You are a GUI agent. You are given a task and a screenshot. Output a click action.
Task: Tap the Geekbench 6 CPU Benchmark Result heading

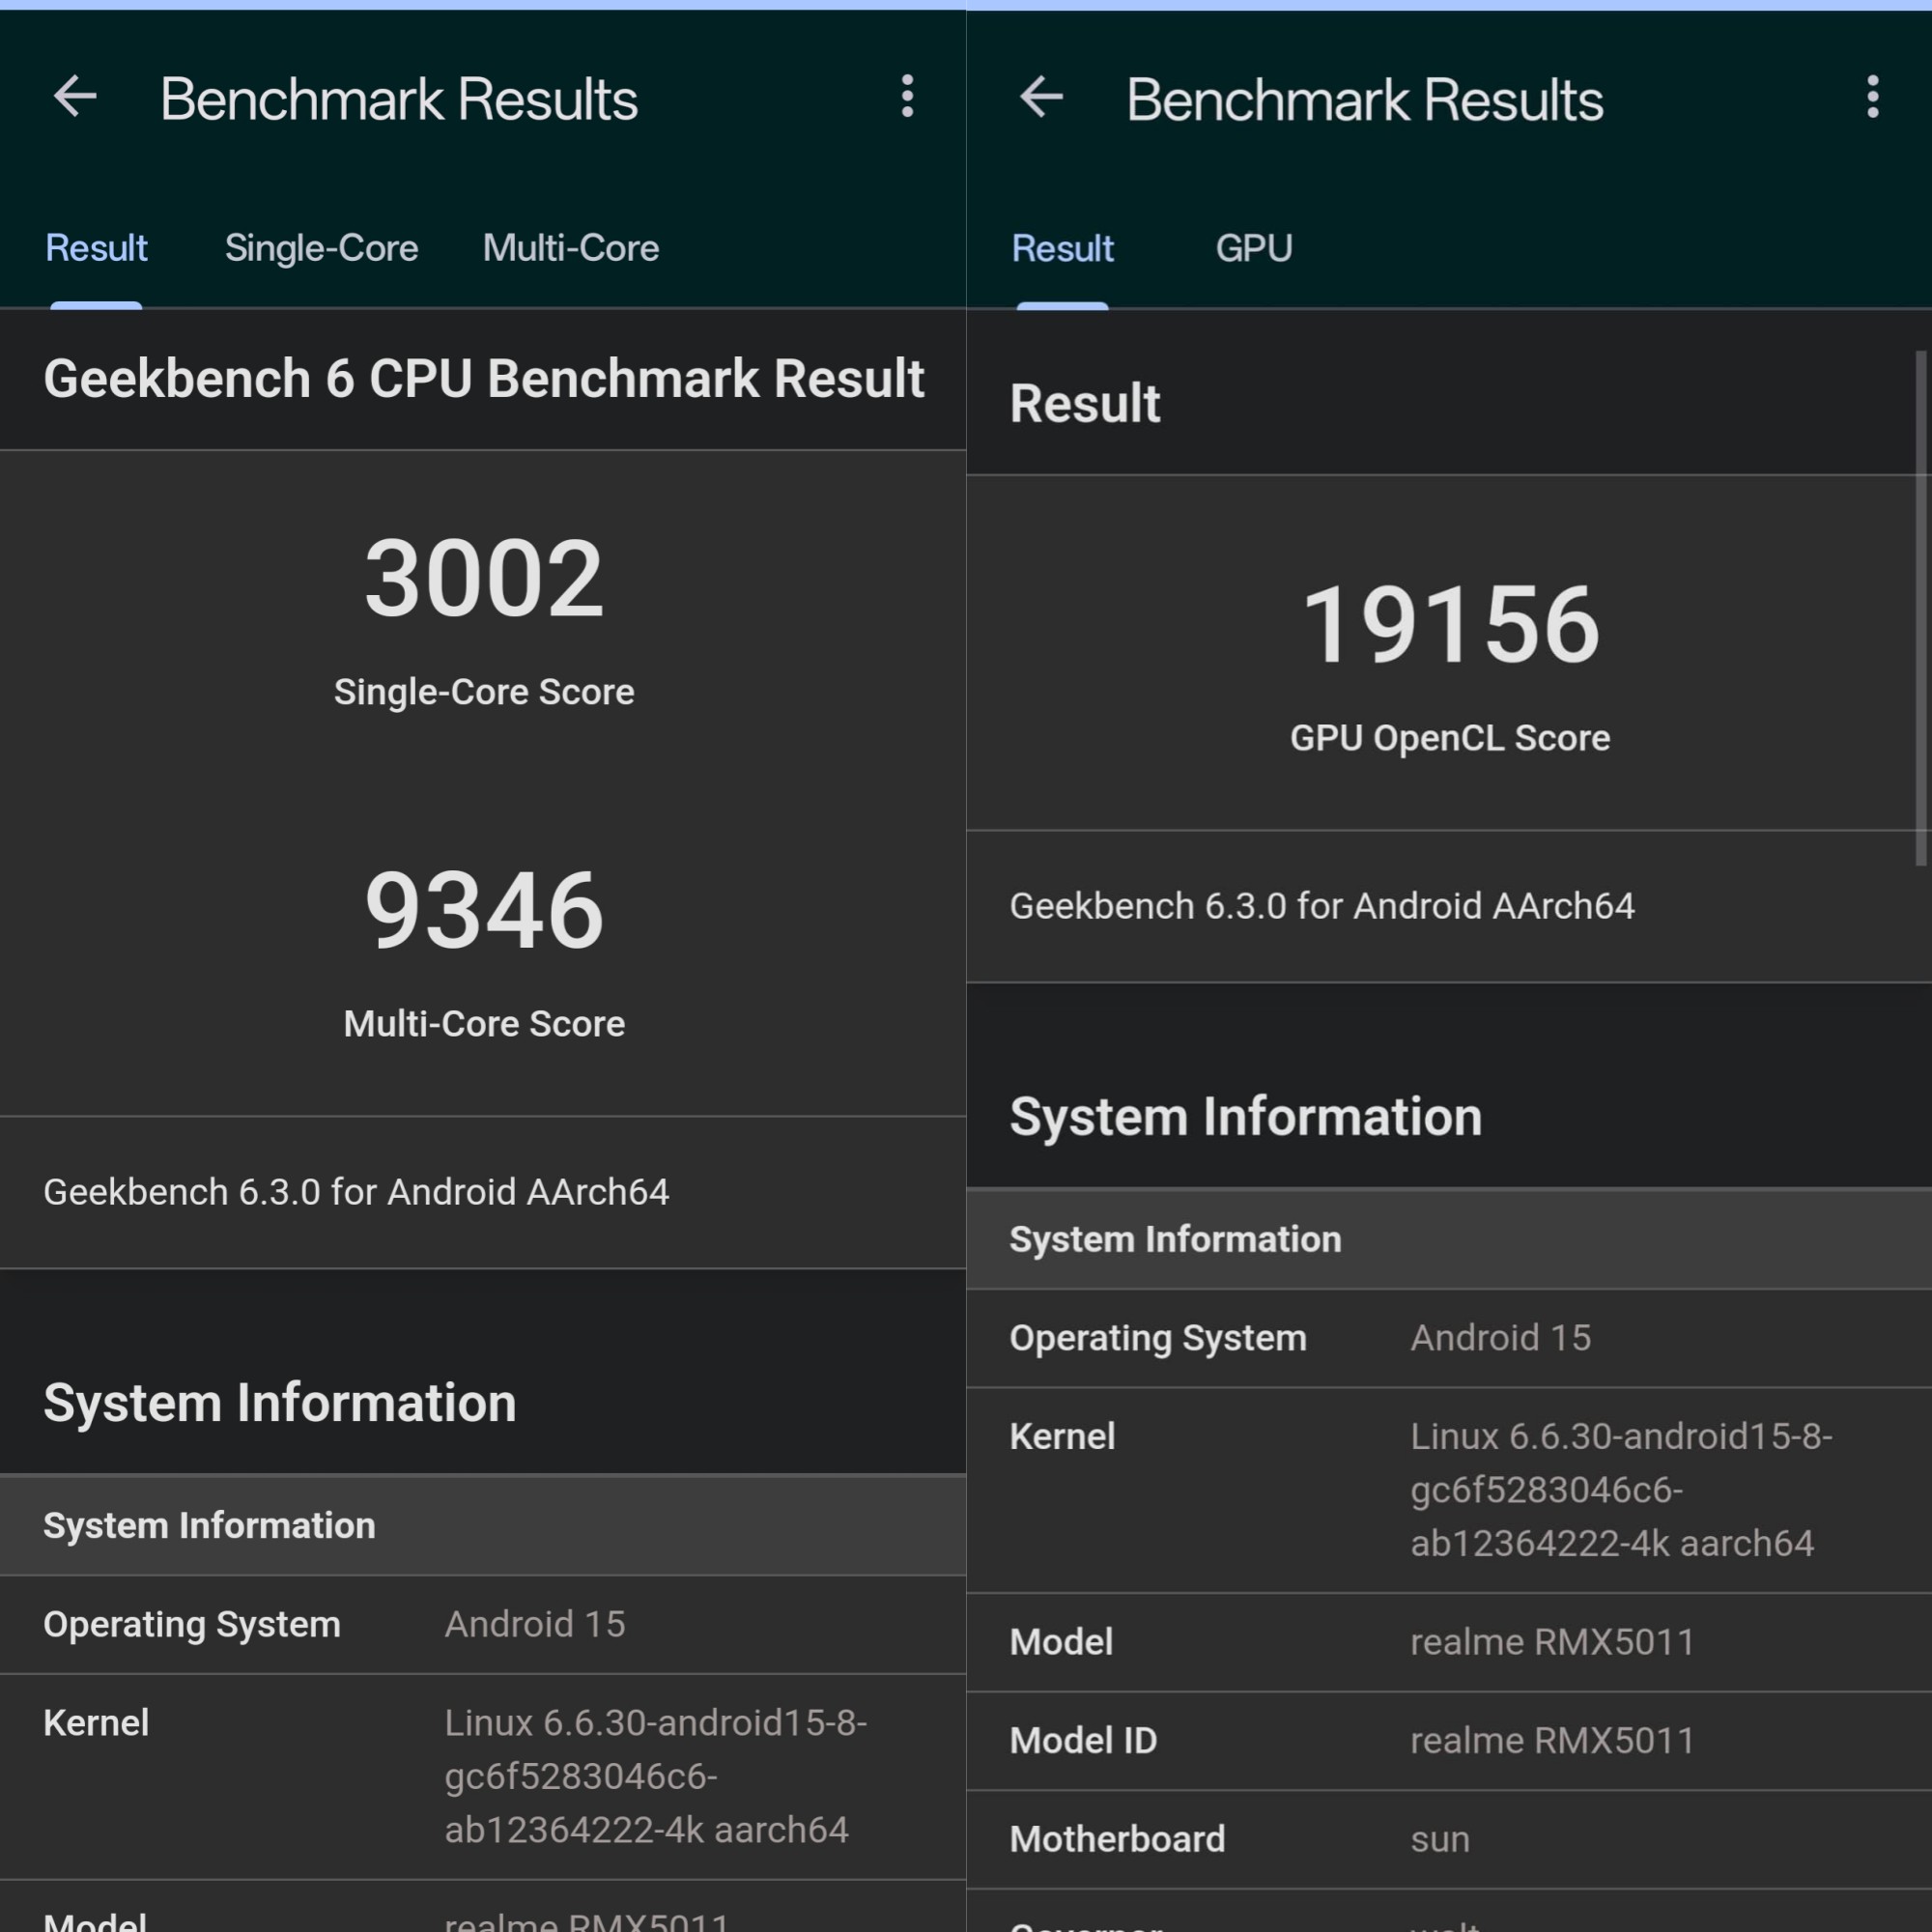484,379
